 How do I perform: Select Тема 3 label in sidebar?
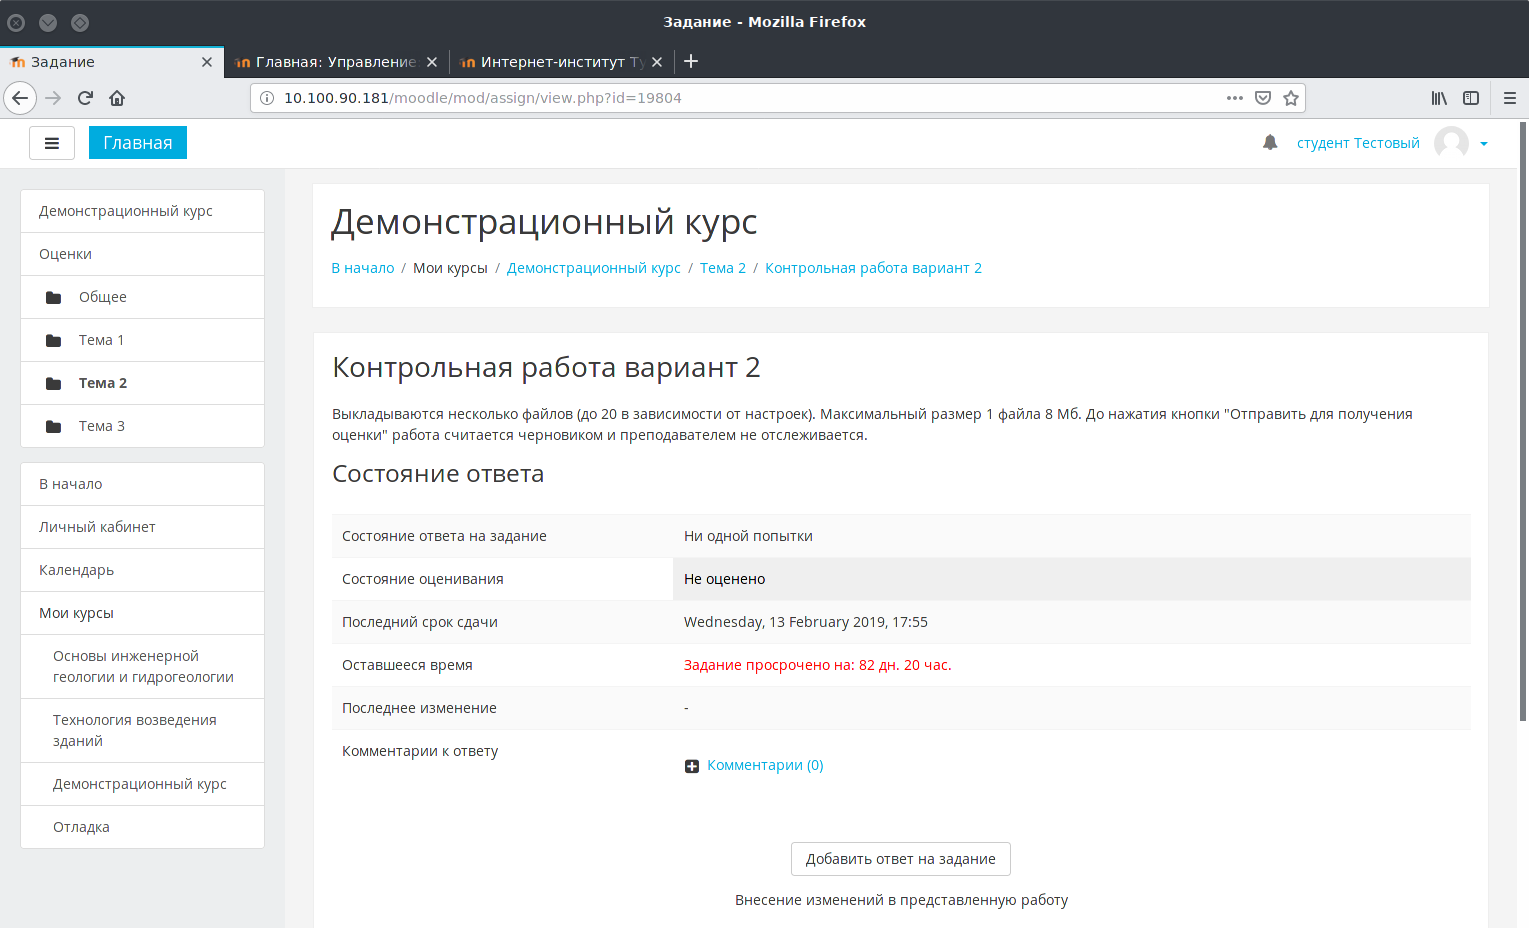coord(102,426)
